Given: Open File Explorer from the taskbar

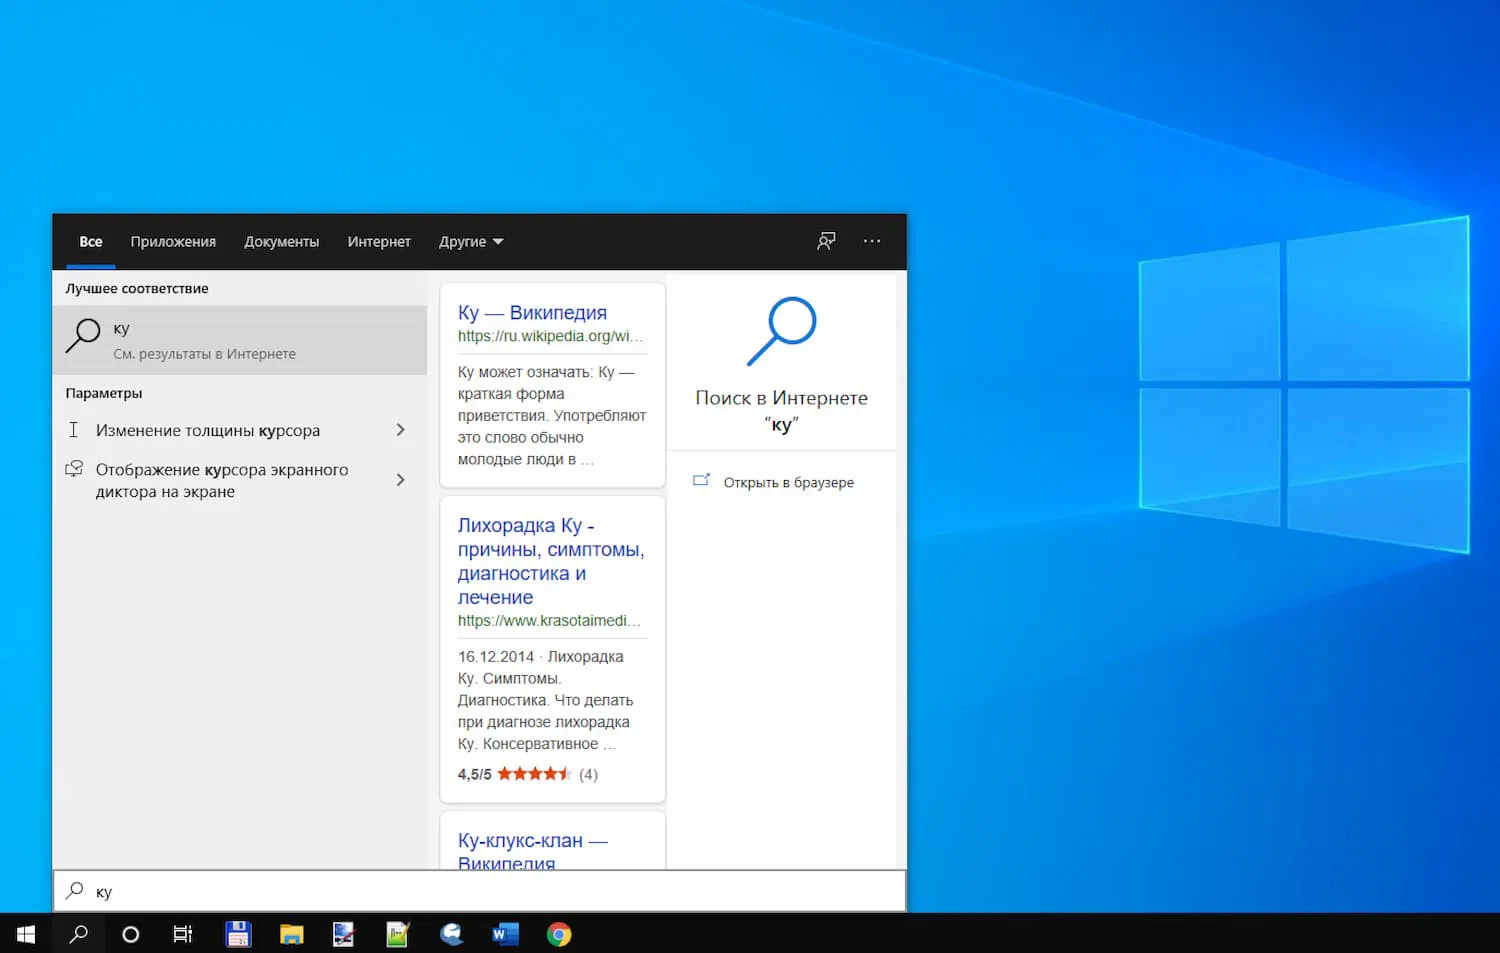Looking at the screenshot, I should coord(291,934).
